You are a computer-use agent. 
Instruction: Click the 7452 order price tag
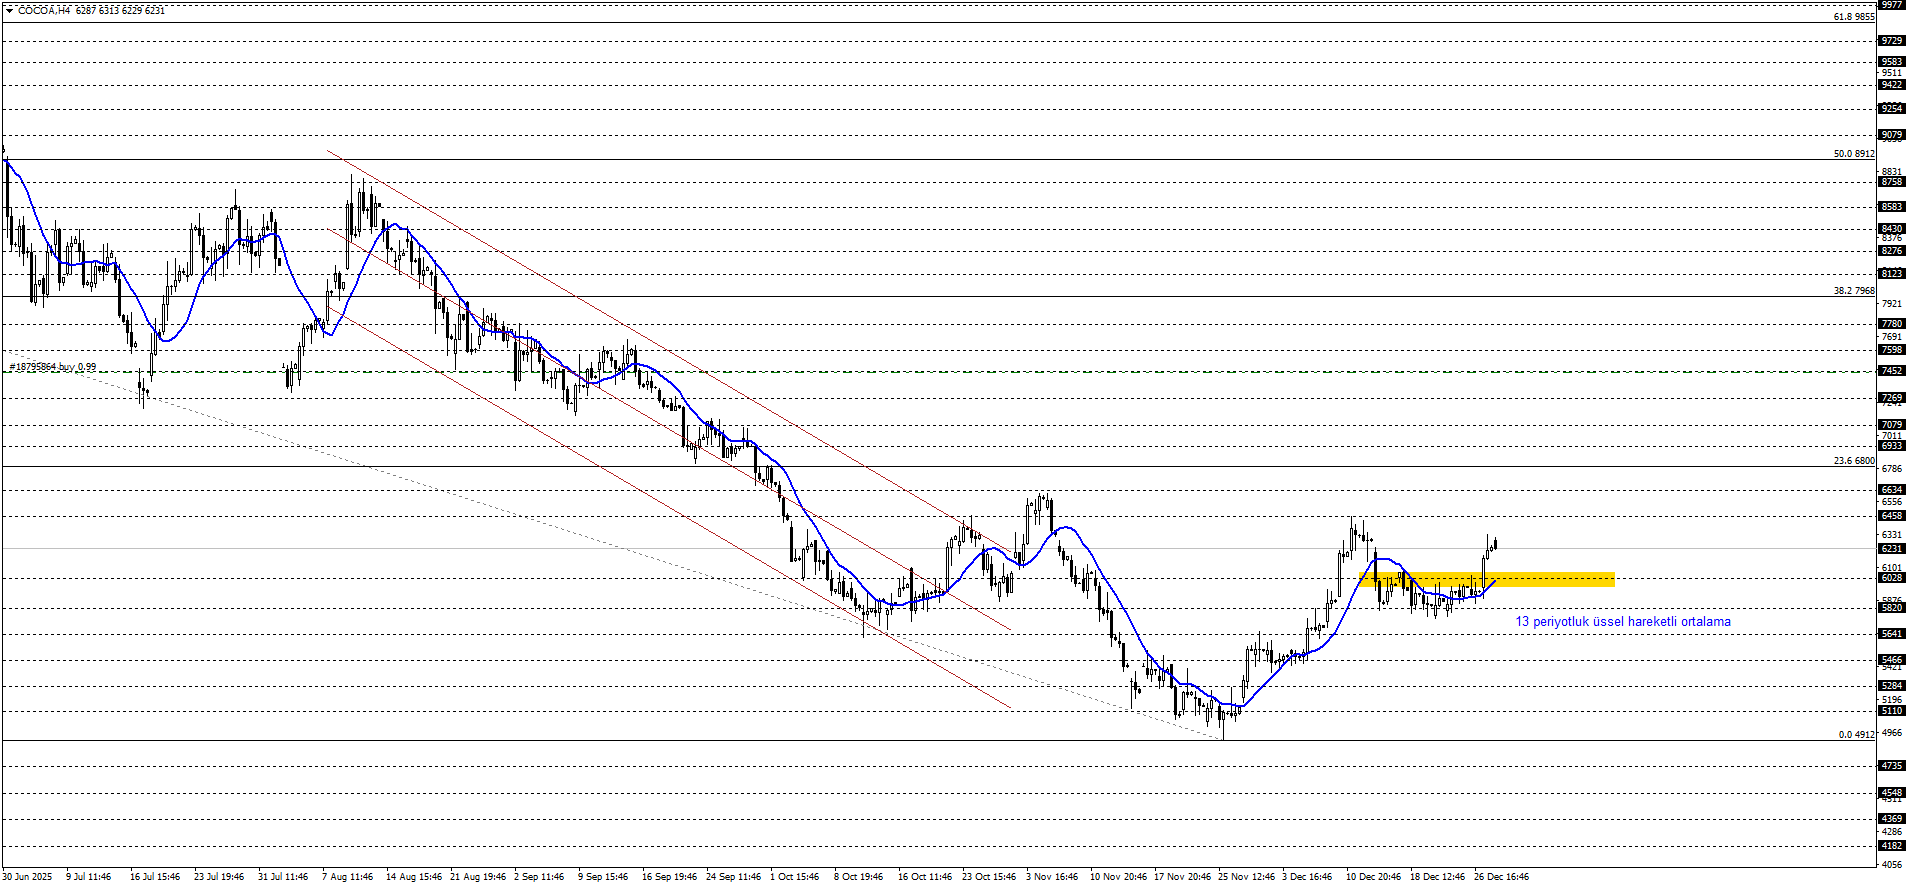point(1891,371)
